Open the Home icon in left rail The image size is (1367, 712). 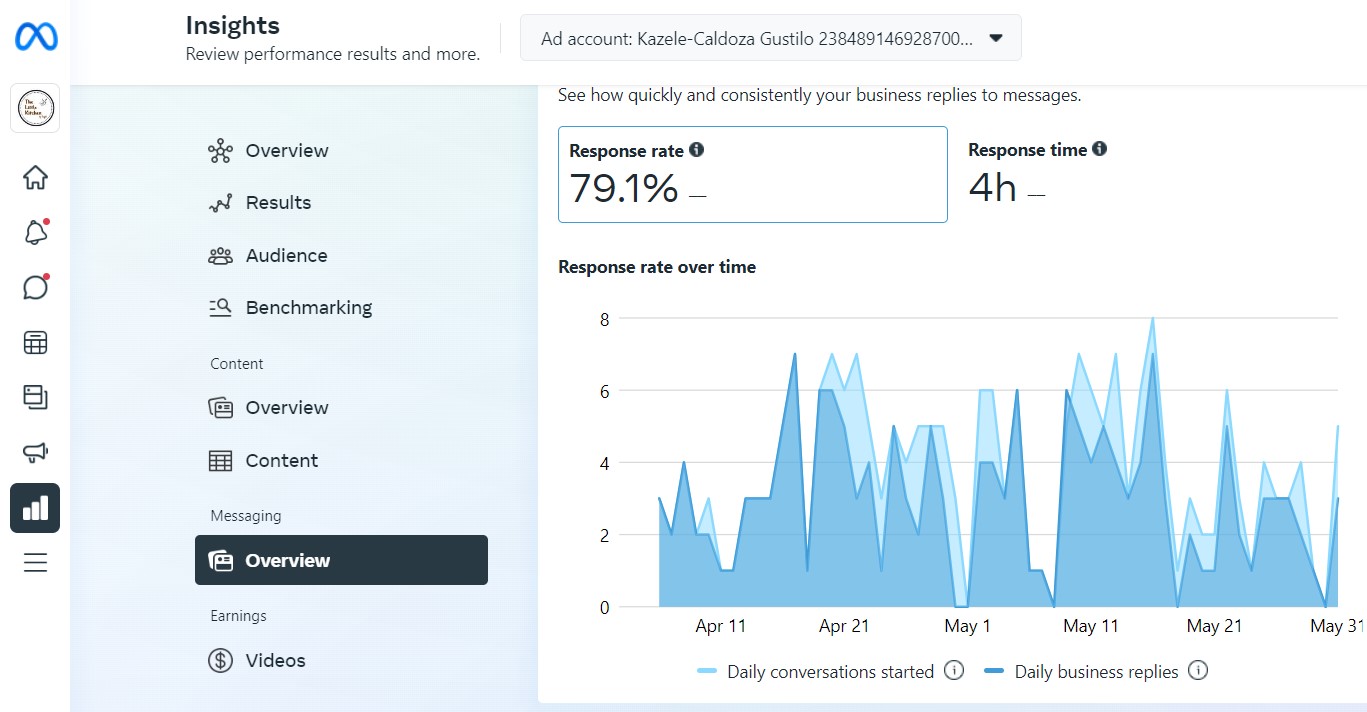[x=35, y=178]
